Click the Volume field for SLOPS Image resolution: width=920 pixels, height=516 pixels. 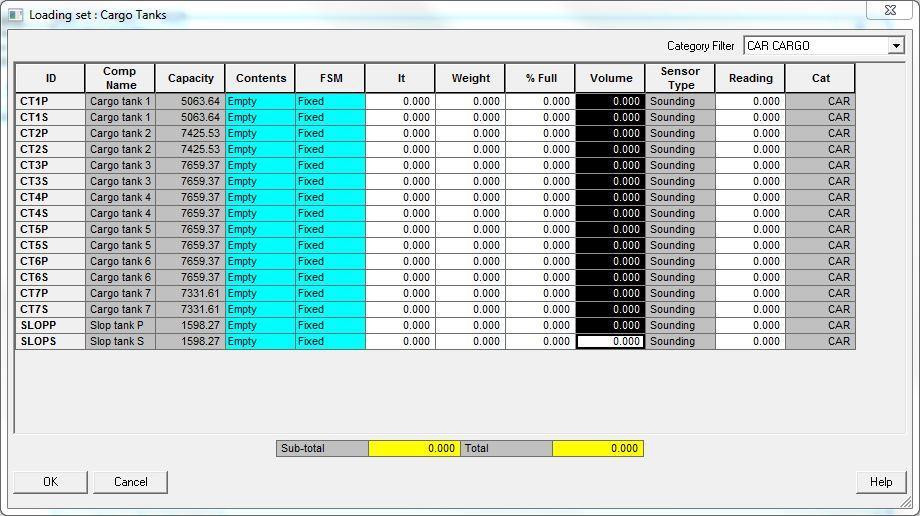610,341
